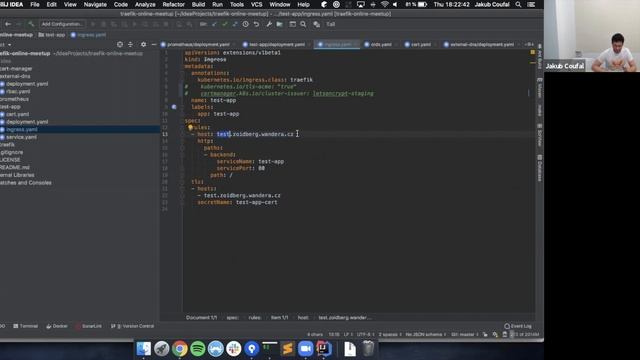Expand the prometheus folder in tree
Screen dimensions: 640x360
[x=14, y=99]
